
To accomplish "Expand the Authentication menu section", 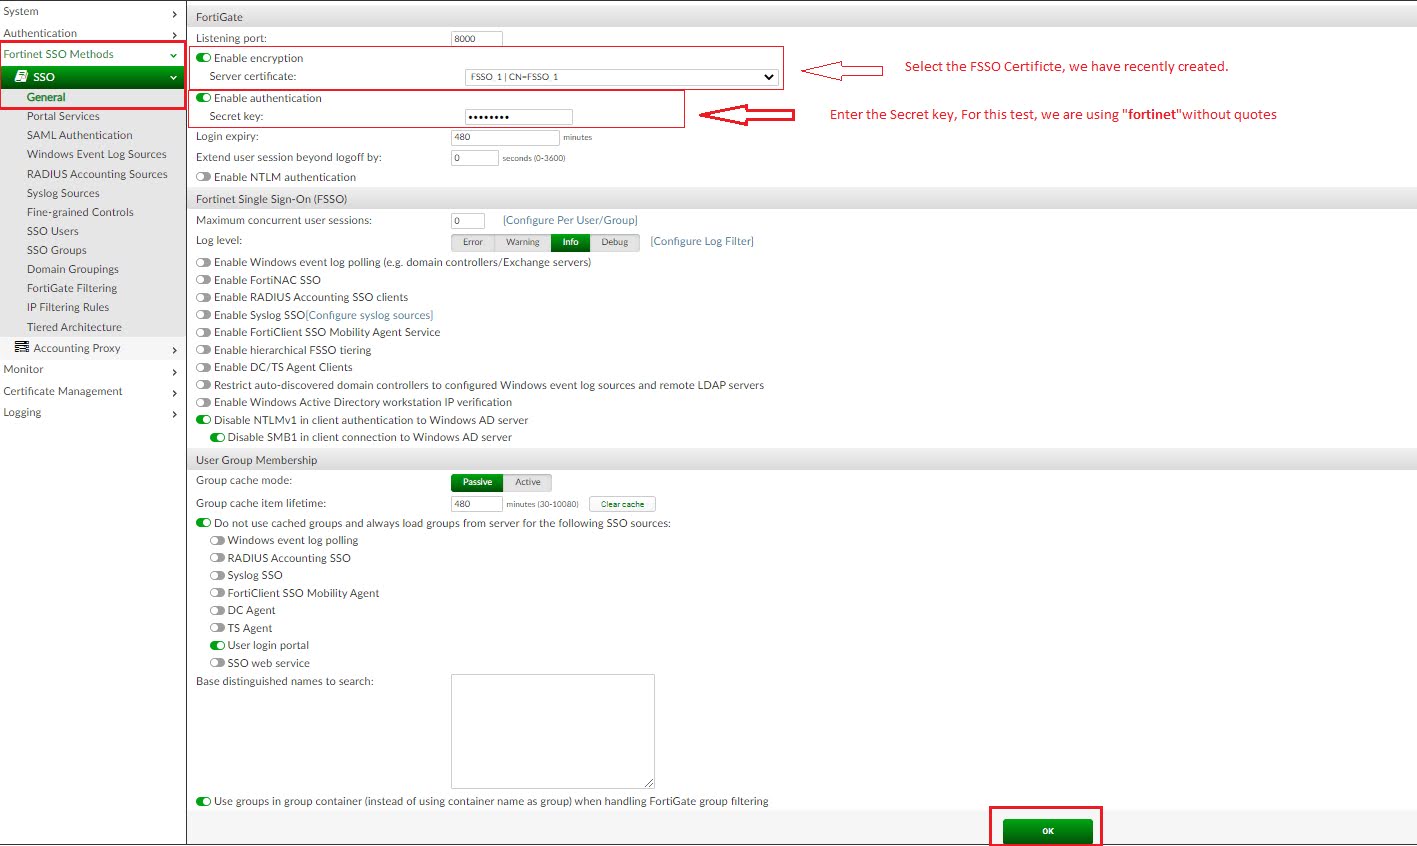I will point(174,34).
